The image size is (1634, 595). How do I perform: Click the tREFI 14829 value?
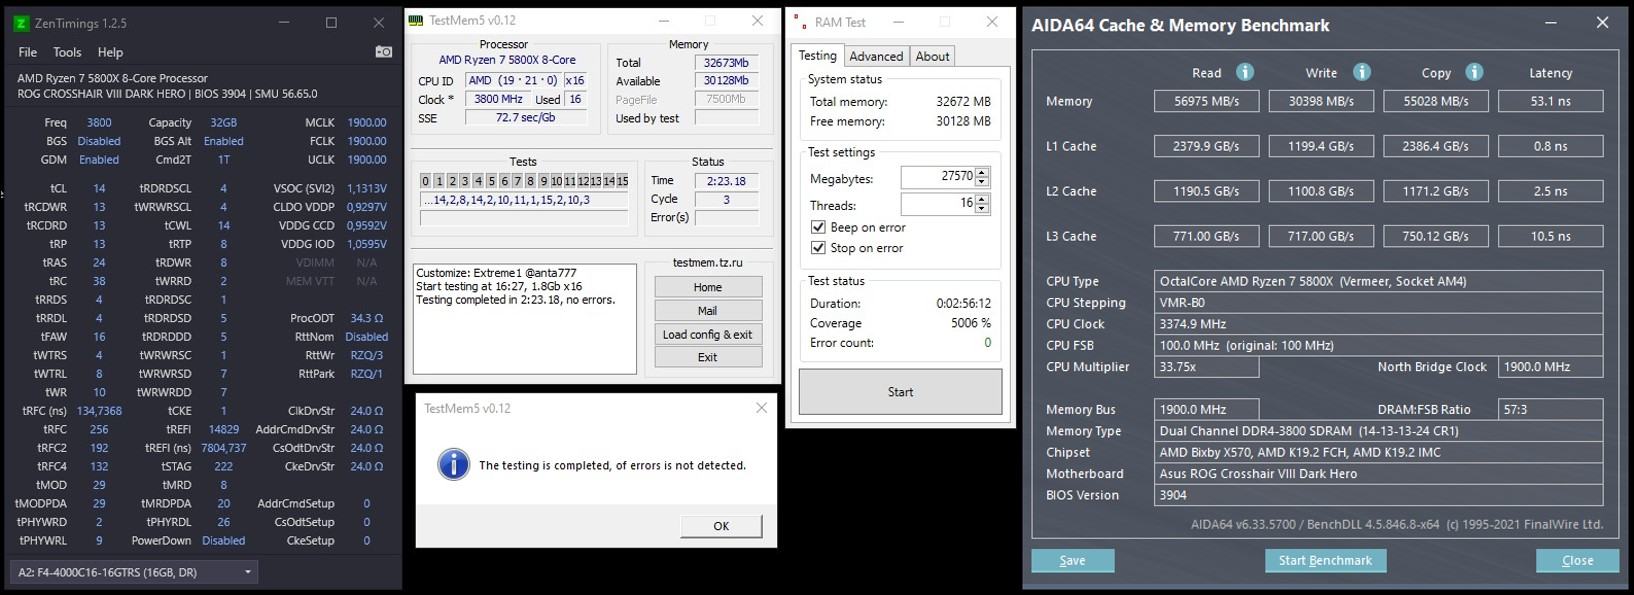click(224, 429)
